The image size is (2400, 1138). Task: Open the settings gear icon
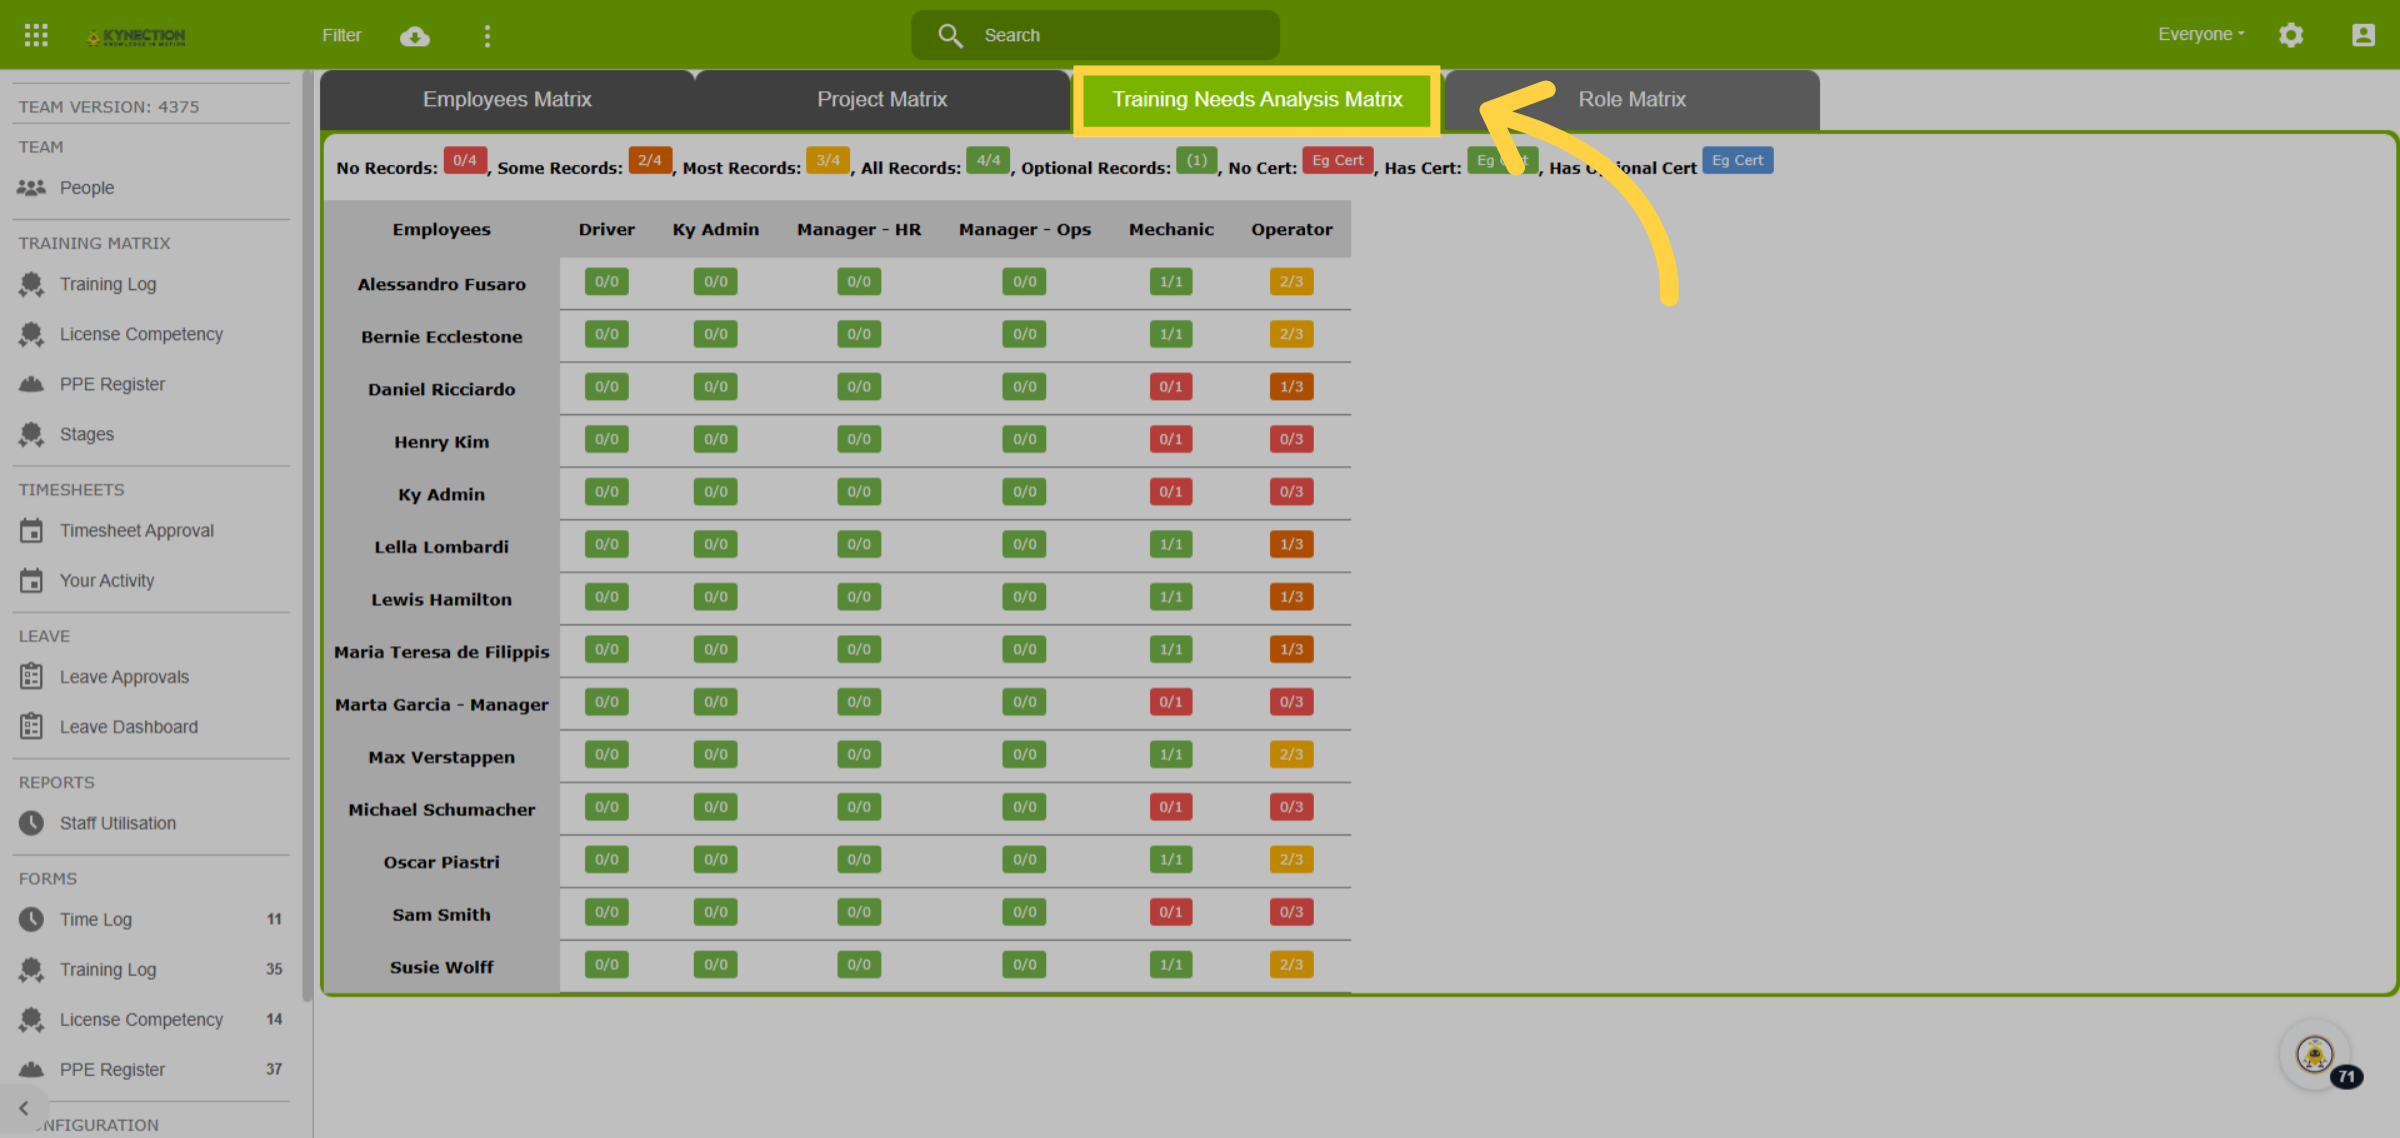coord(2291,35)
